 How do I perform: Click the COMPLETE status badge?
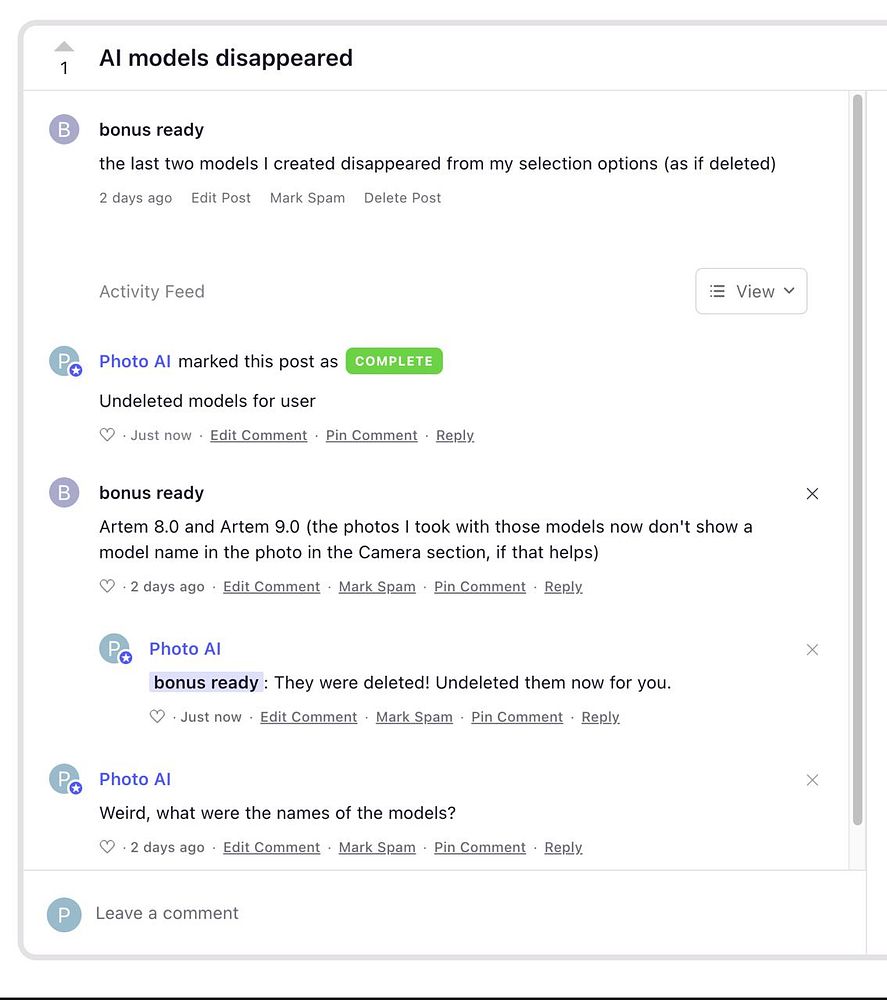pos(394,361)
